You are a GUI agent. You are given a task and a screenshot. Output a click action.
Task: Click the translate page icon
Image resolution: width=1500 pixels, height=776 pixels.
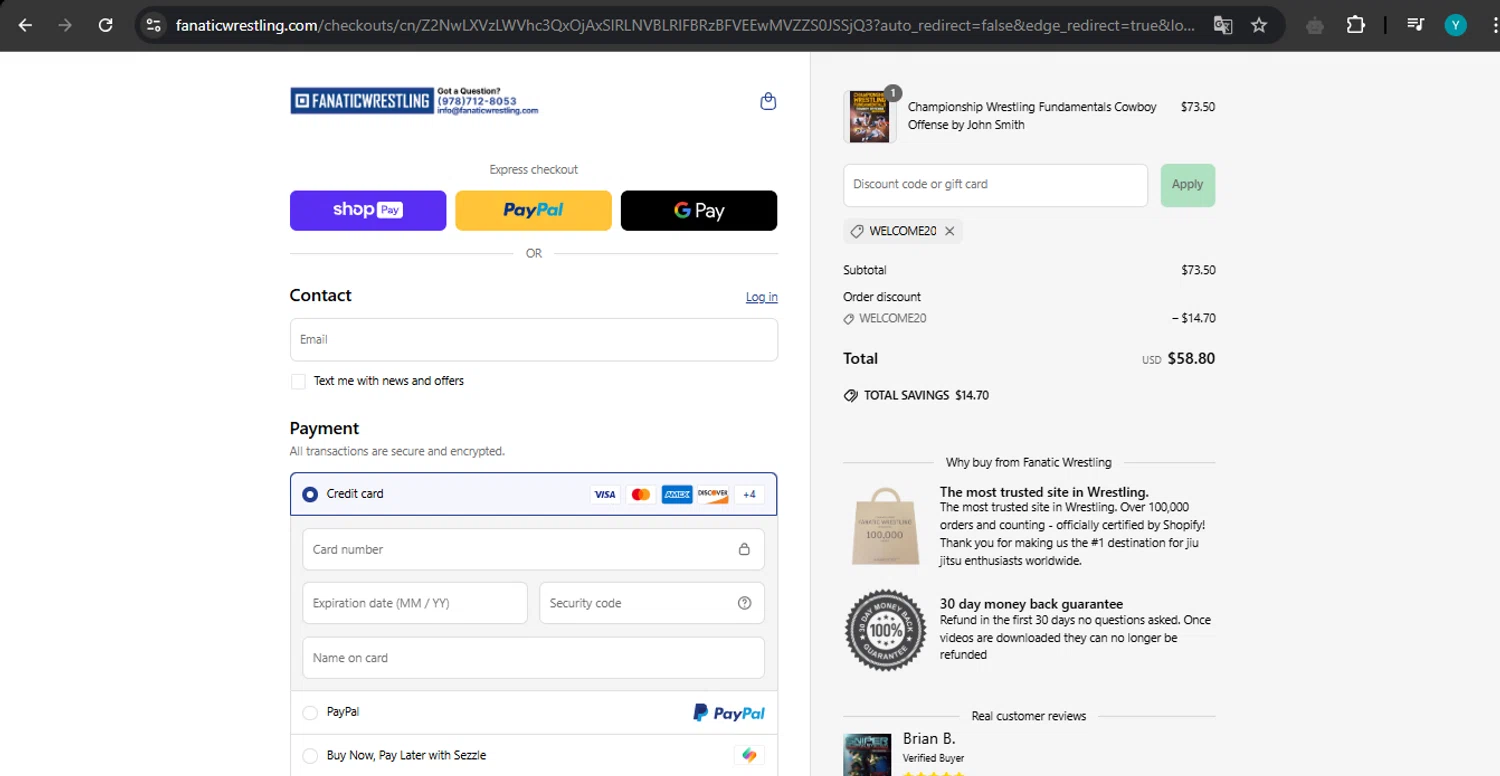[x=1222, y=25]
